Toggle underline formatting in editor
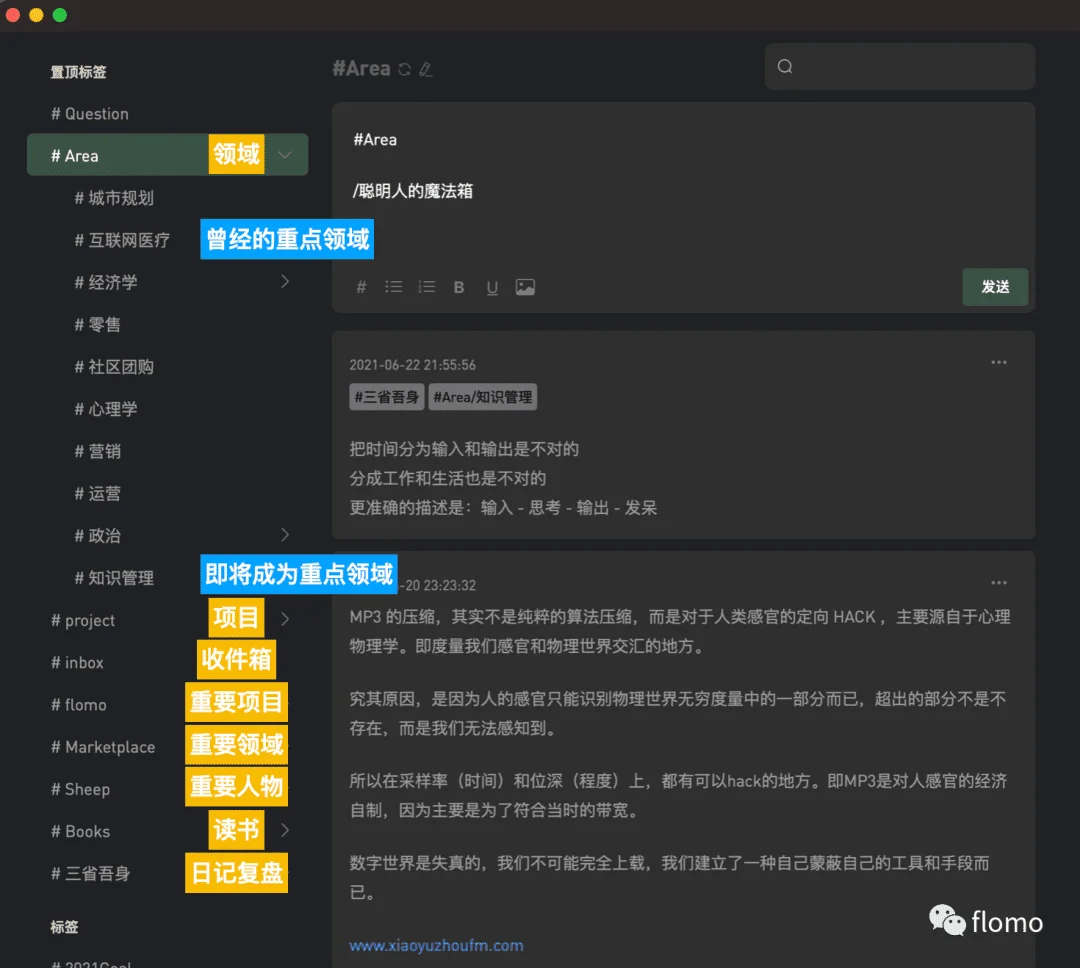The image size is (1080, 968). click(x=492, y=287)
